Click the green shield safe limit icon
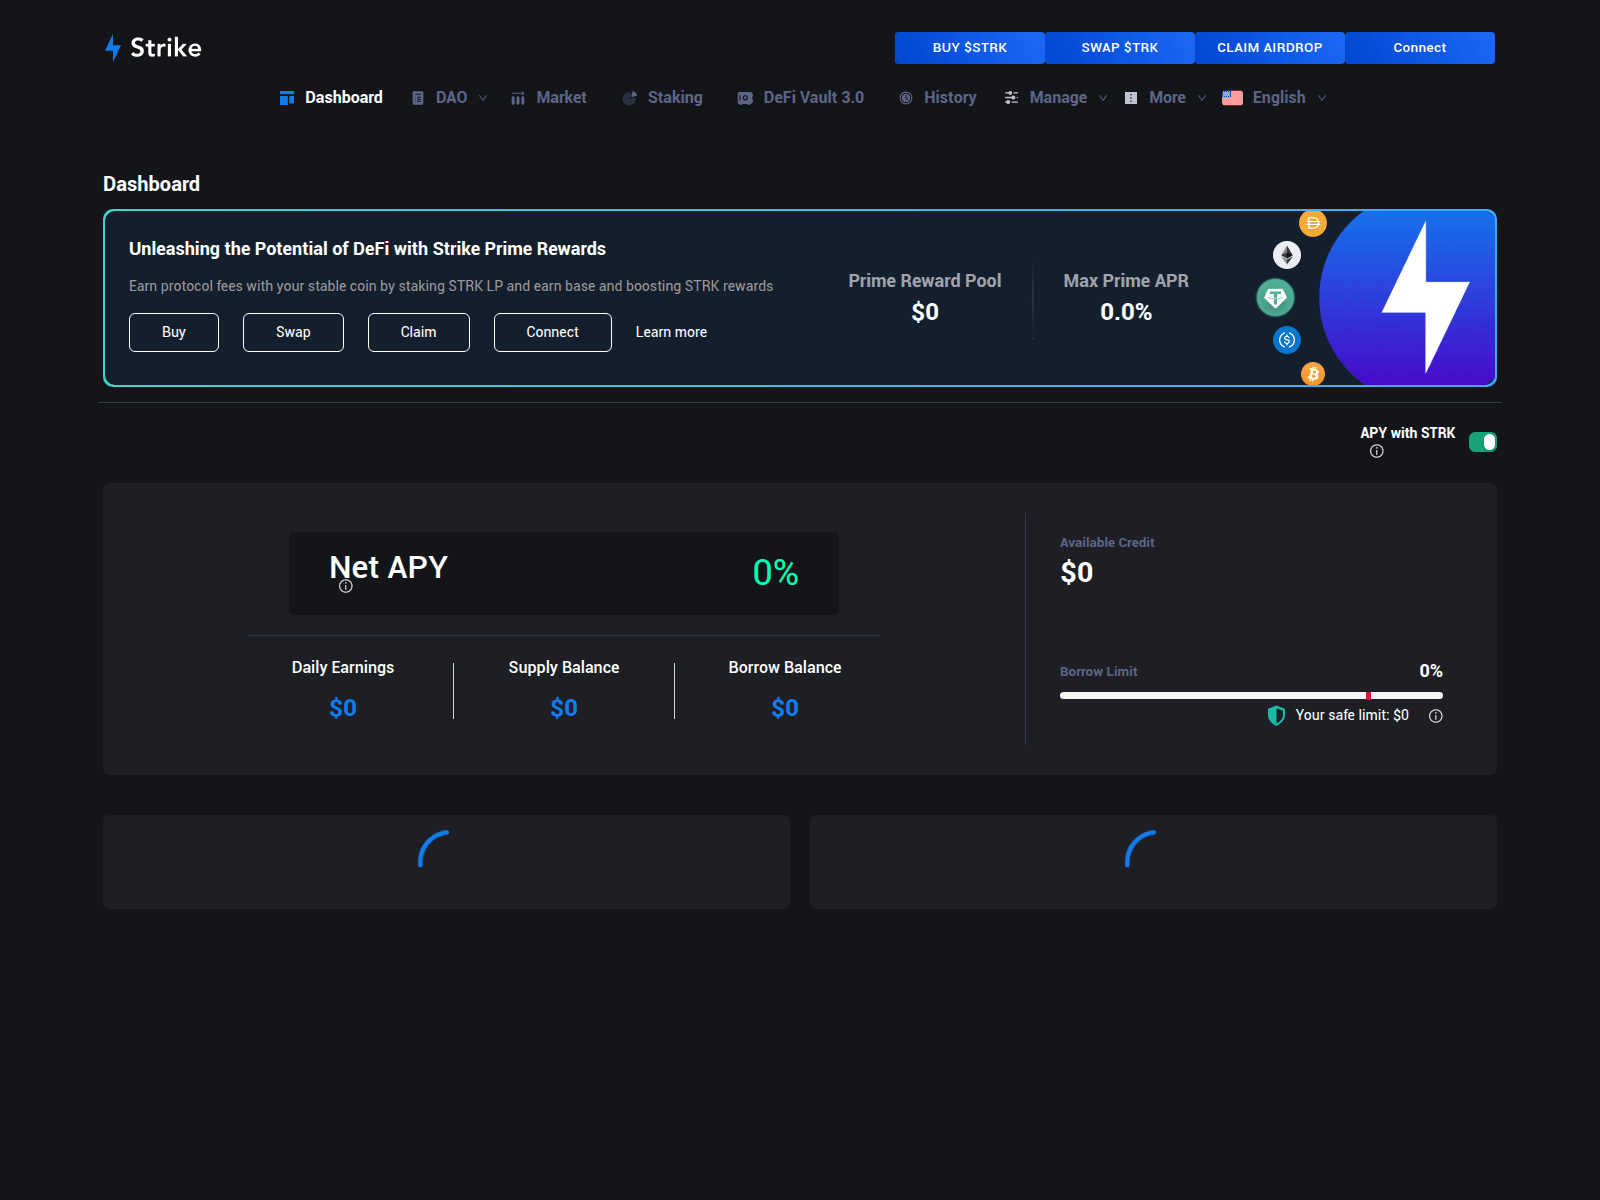 pos(1276,715)
